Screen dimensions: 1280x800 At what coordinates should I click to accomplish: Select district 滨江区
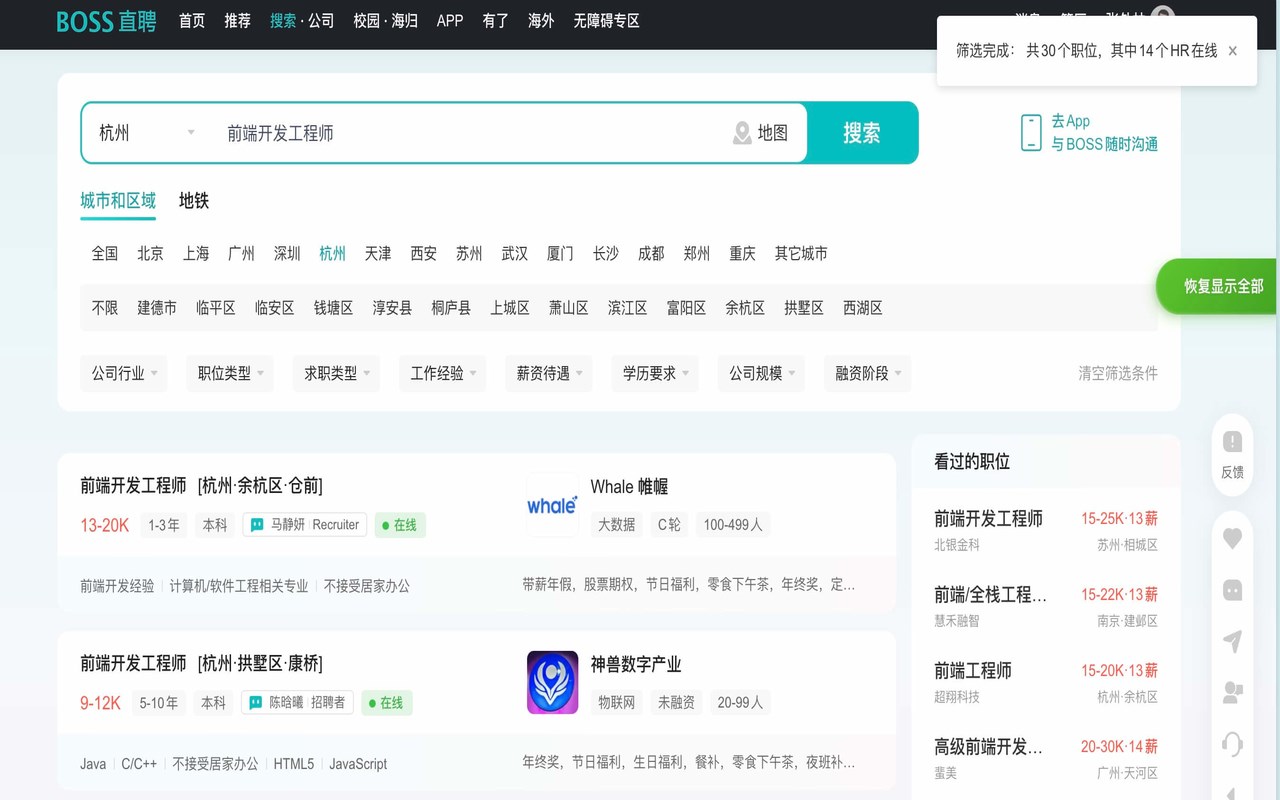click(x=628, y=308)
